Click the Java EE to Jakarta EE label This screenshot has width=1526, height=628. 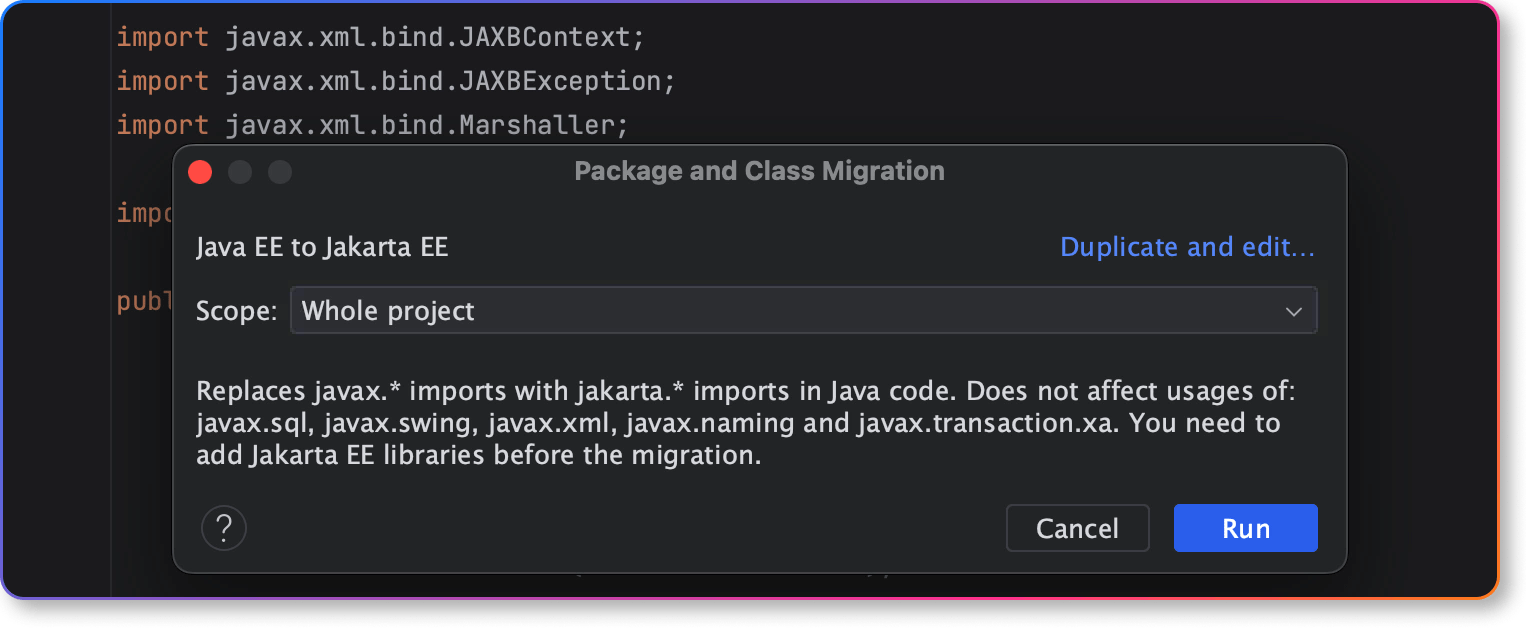point(322,247)
